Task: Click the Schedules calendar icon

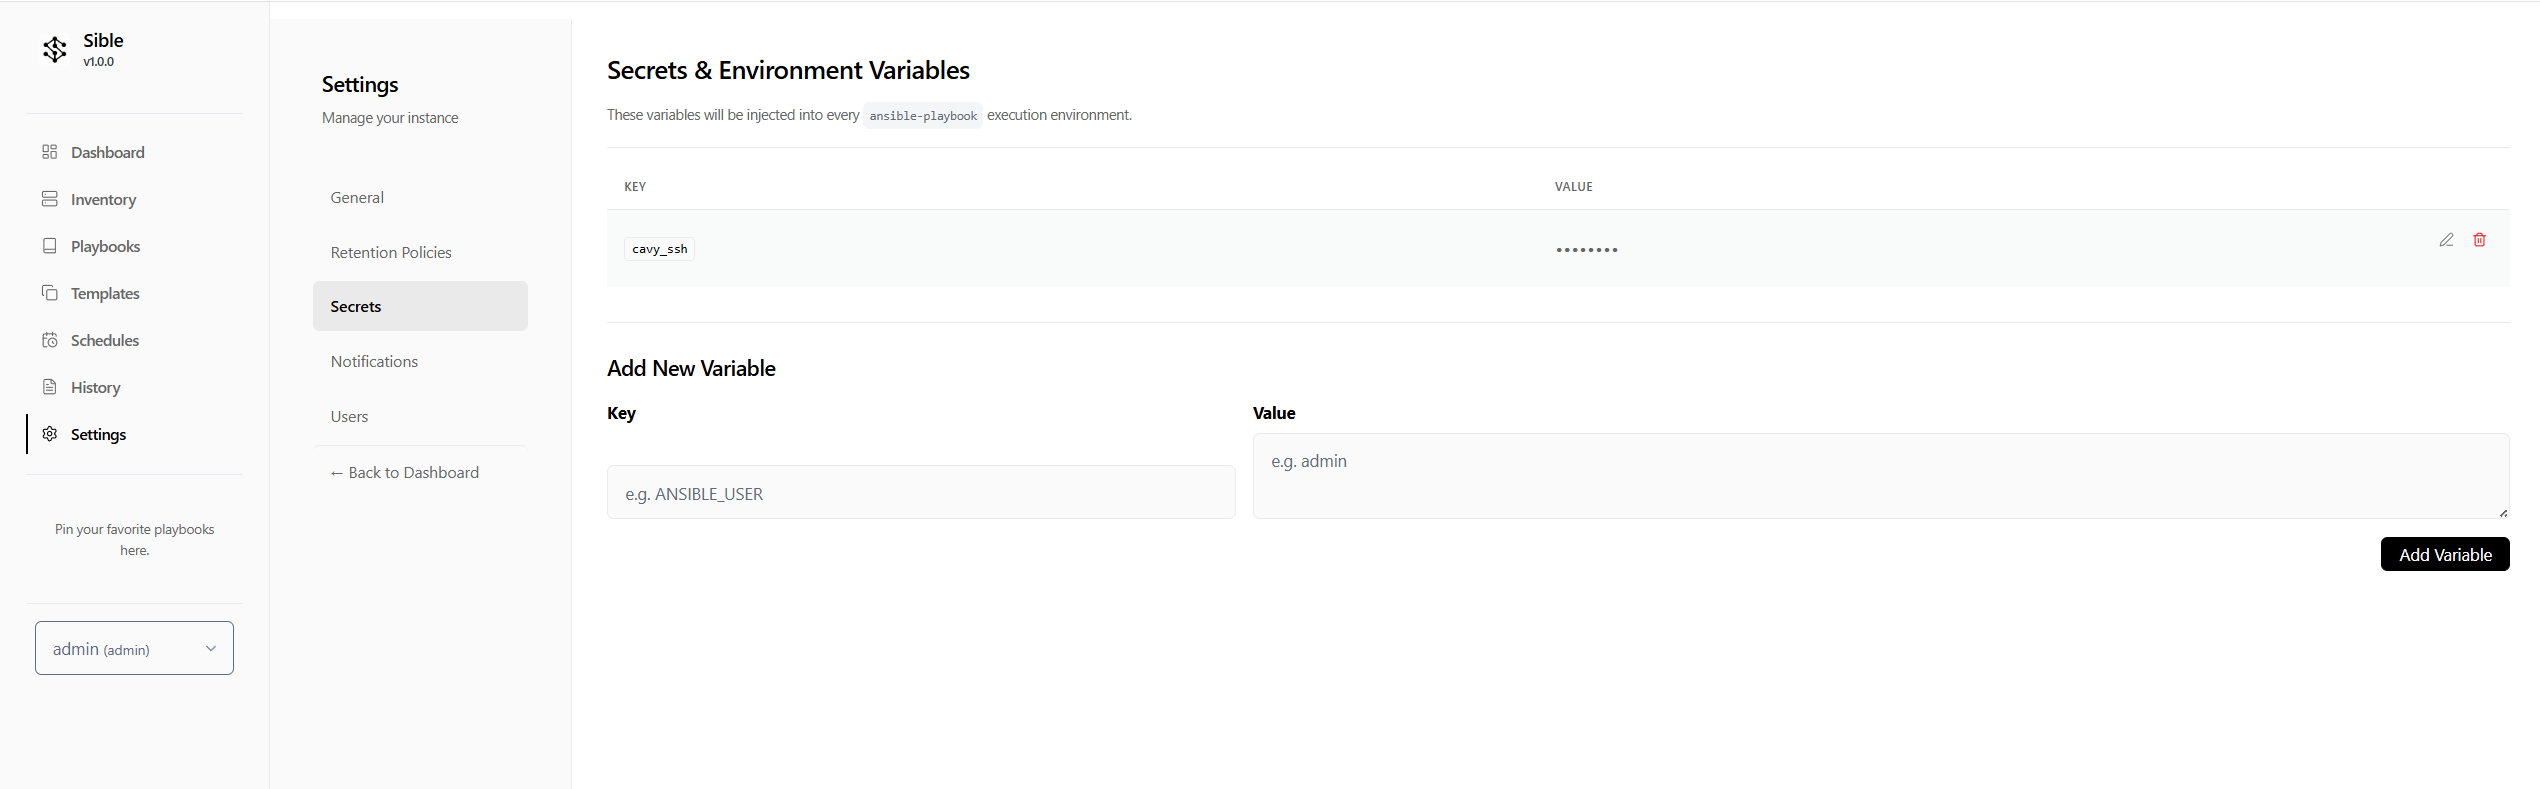Action: pos(49,340)
